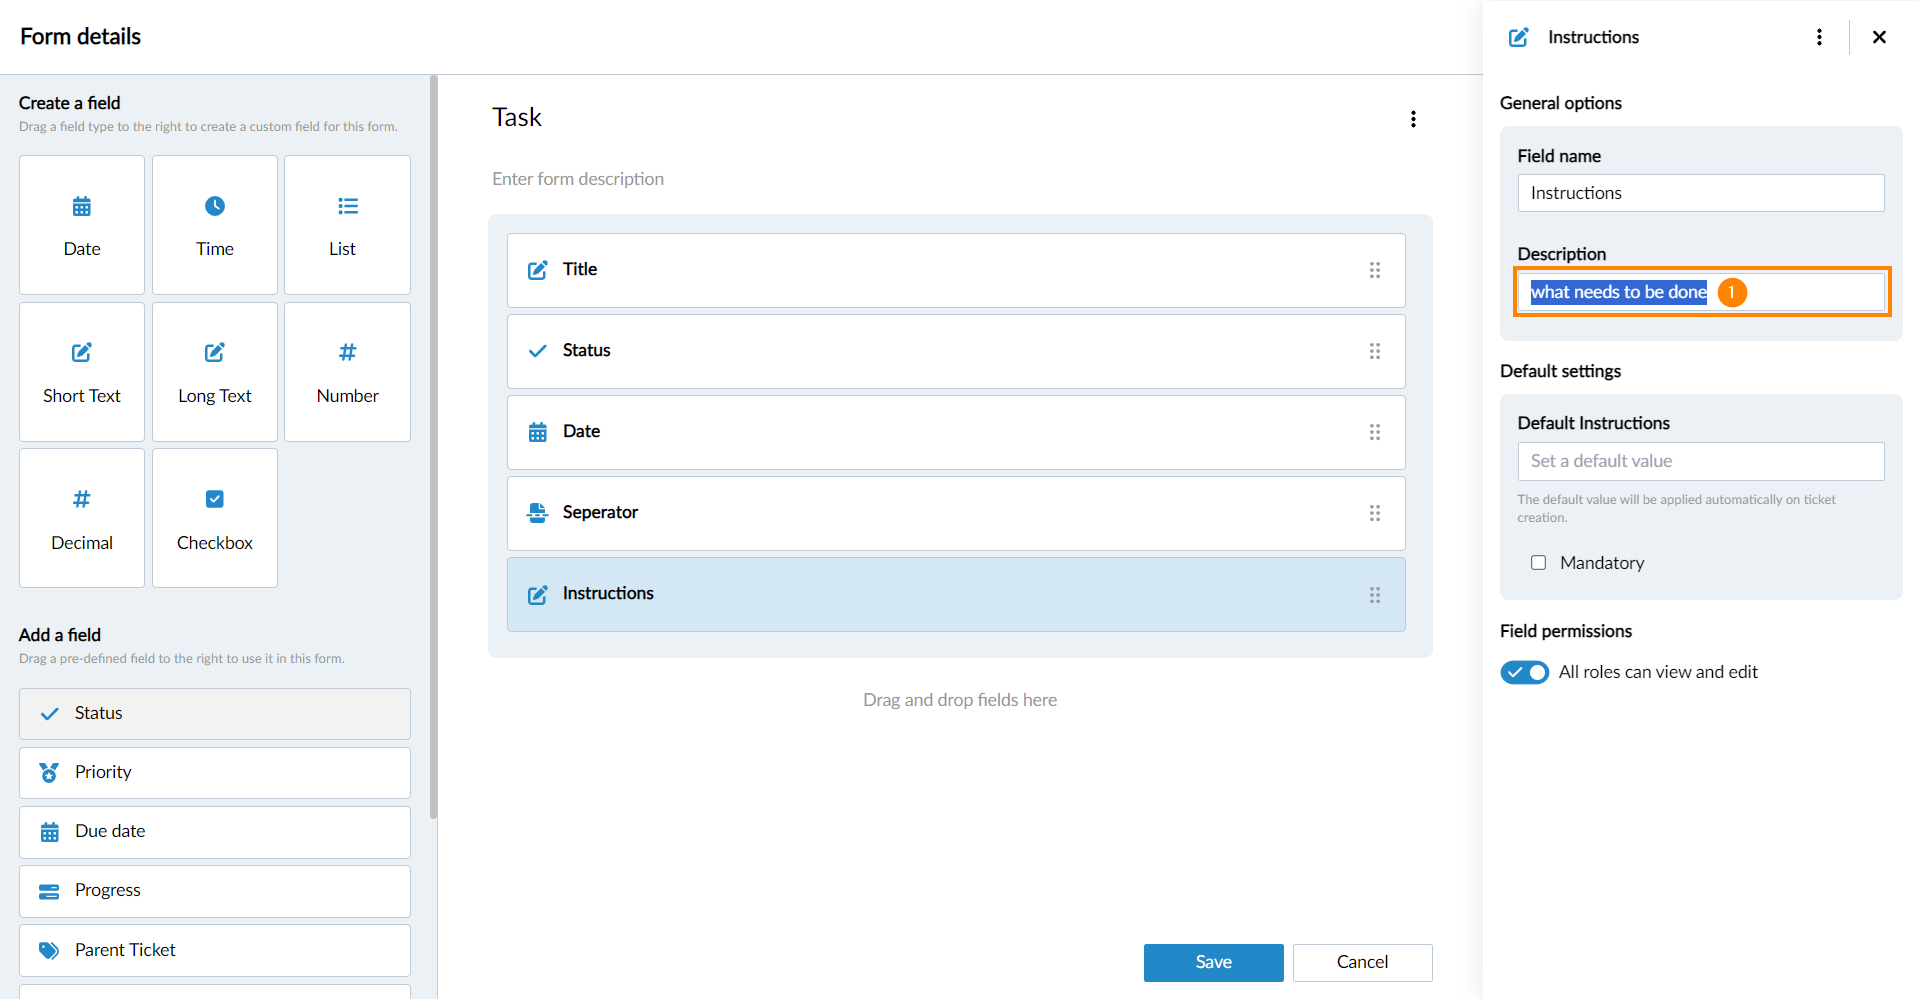Close the Instructions side panel

pyautogui.click(x=1879, y=37)
